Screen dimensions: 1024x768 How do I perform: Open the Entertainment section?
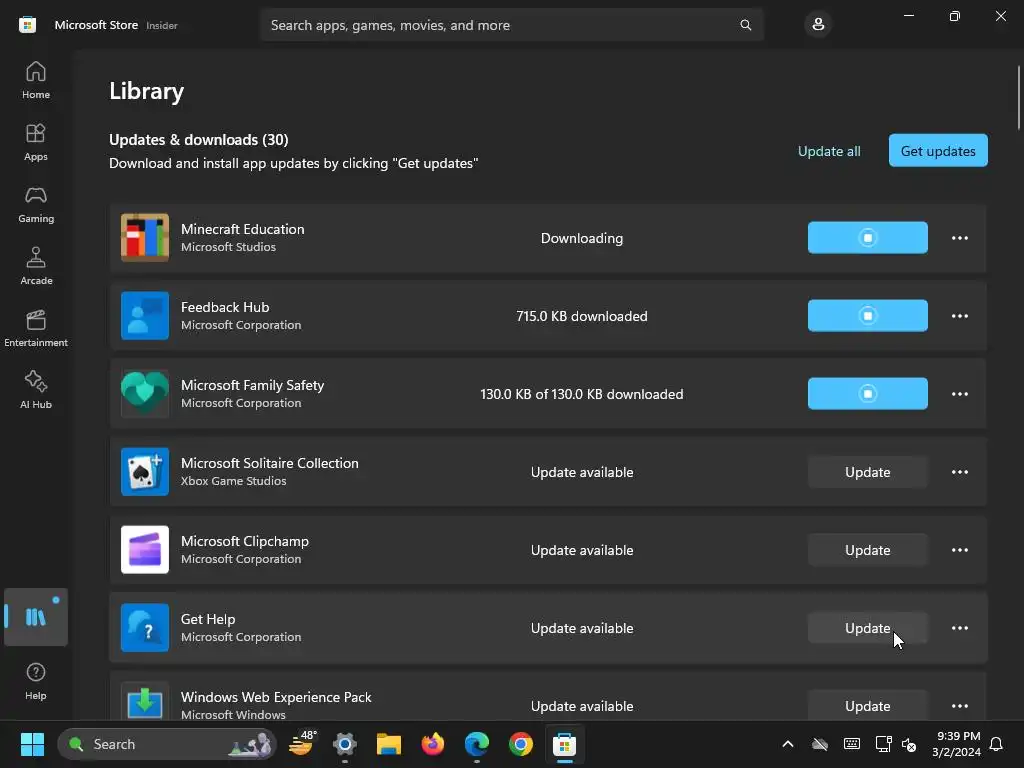point(35,328)
